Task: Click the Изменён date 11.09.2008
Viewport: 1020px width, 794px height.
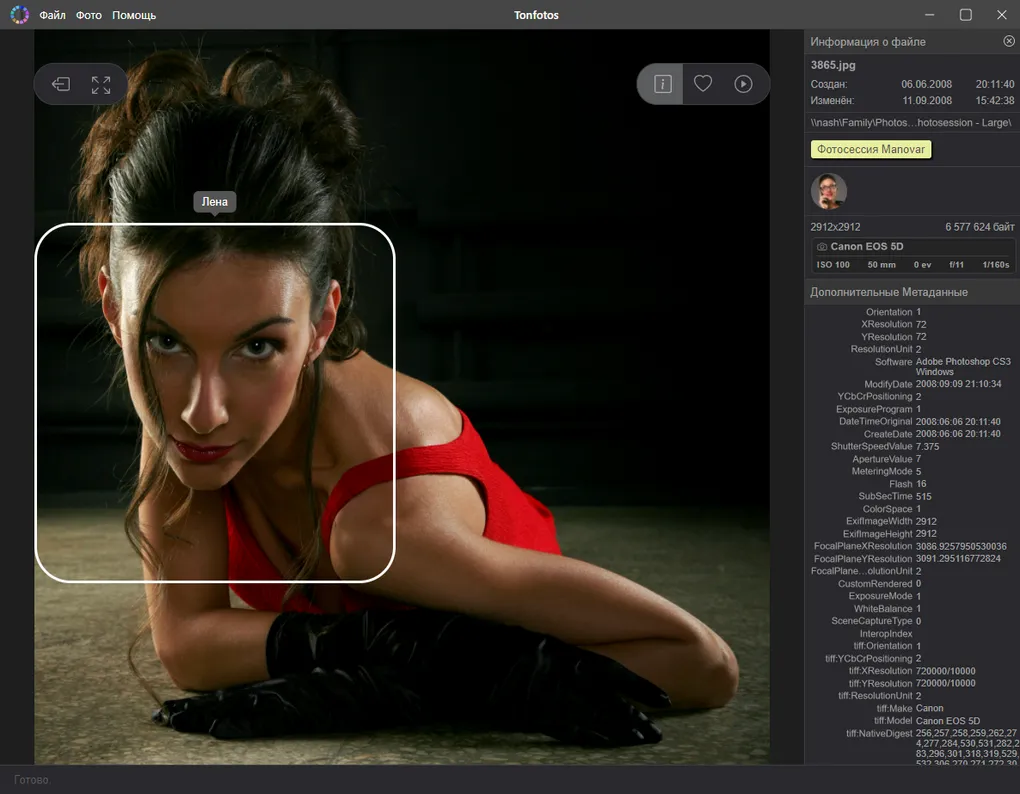Action: 927,101
